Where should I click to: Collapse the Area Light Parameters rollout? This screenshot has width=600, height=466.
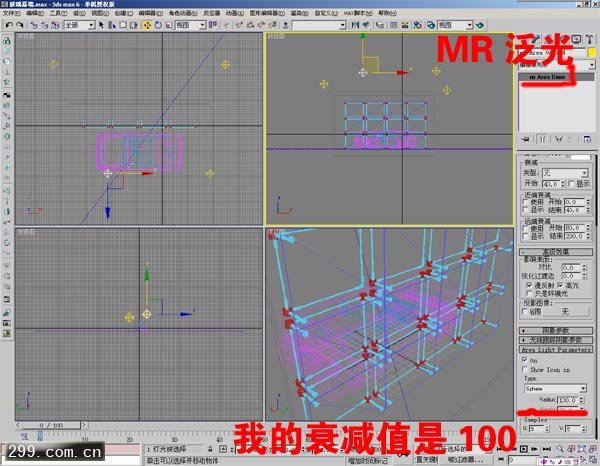[556, 349]
